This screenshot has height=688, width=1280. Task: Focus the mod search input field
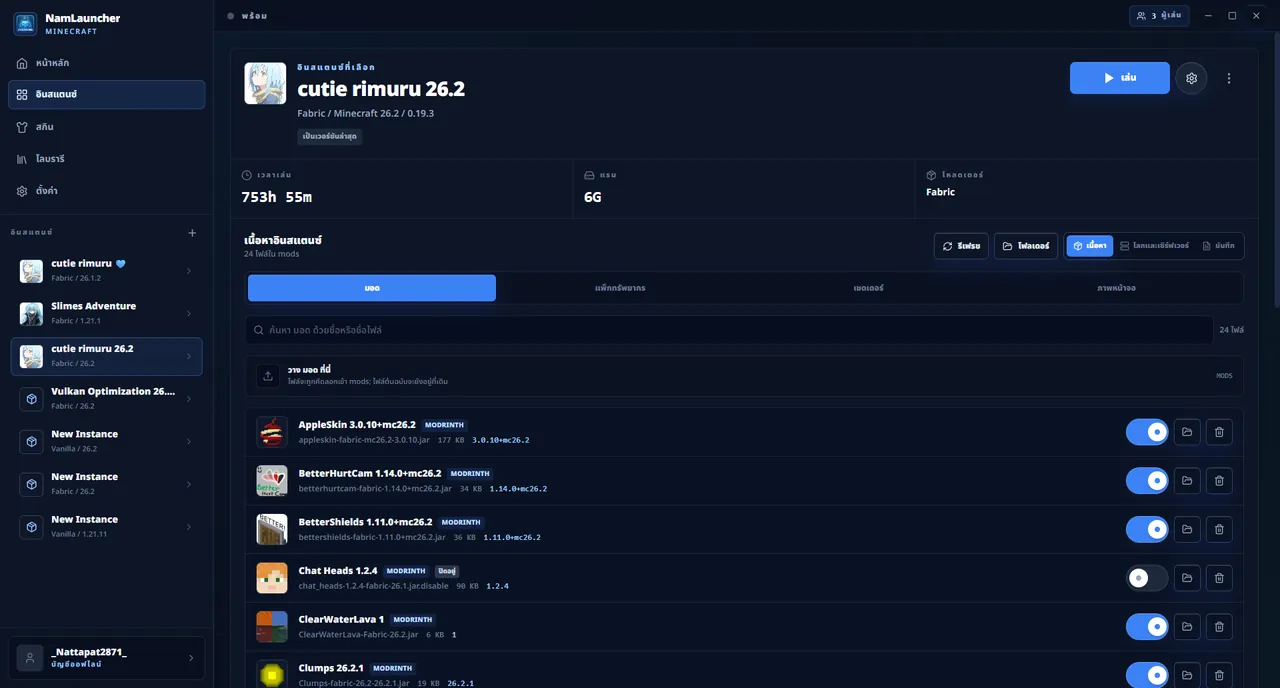coord(729,330)
